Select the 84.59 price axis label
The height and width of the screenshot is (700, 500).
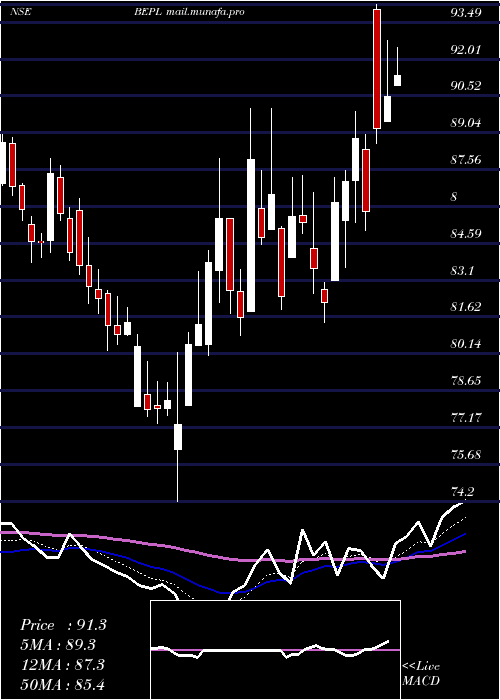(x=466, y=233)
